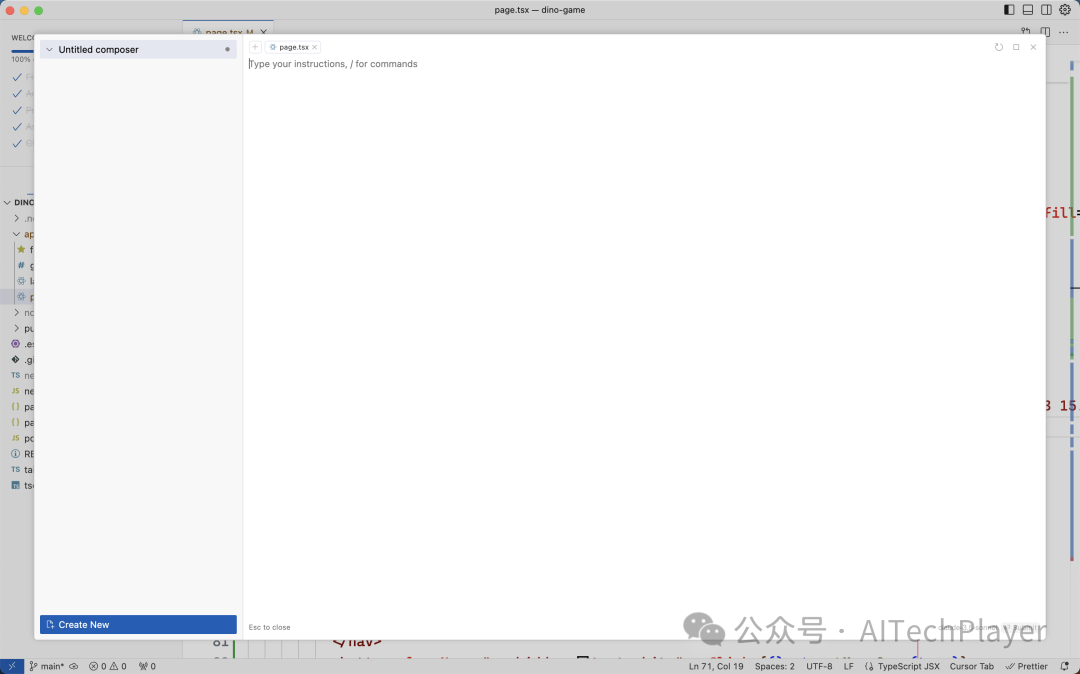Click the split editor icon
This screenshot has width=1080, height=674.
pos(1045,32)
